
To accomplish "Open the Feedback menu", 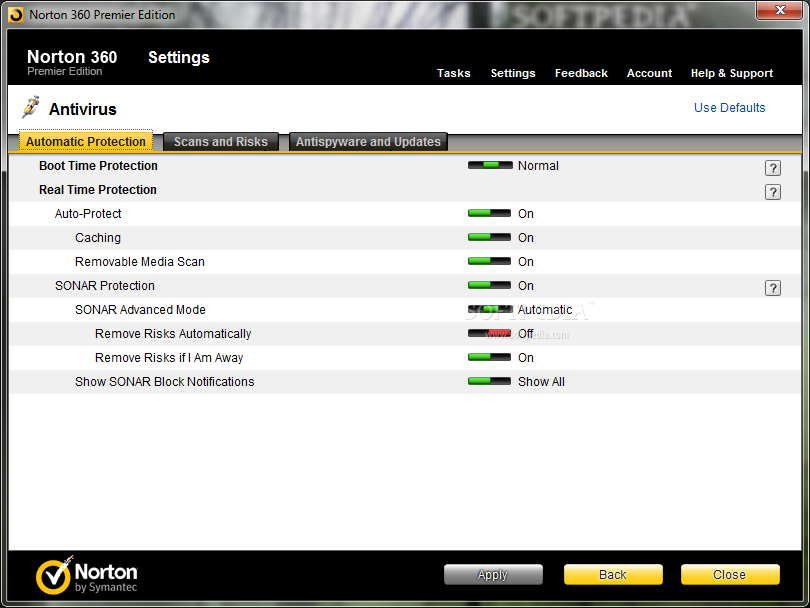I will 581,73.
